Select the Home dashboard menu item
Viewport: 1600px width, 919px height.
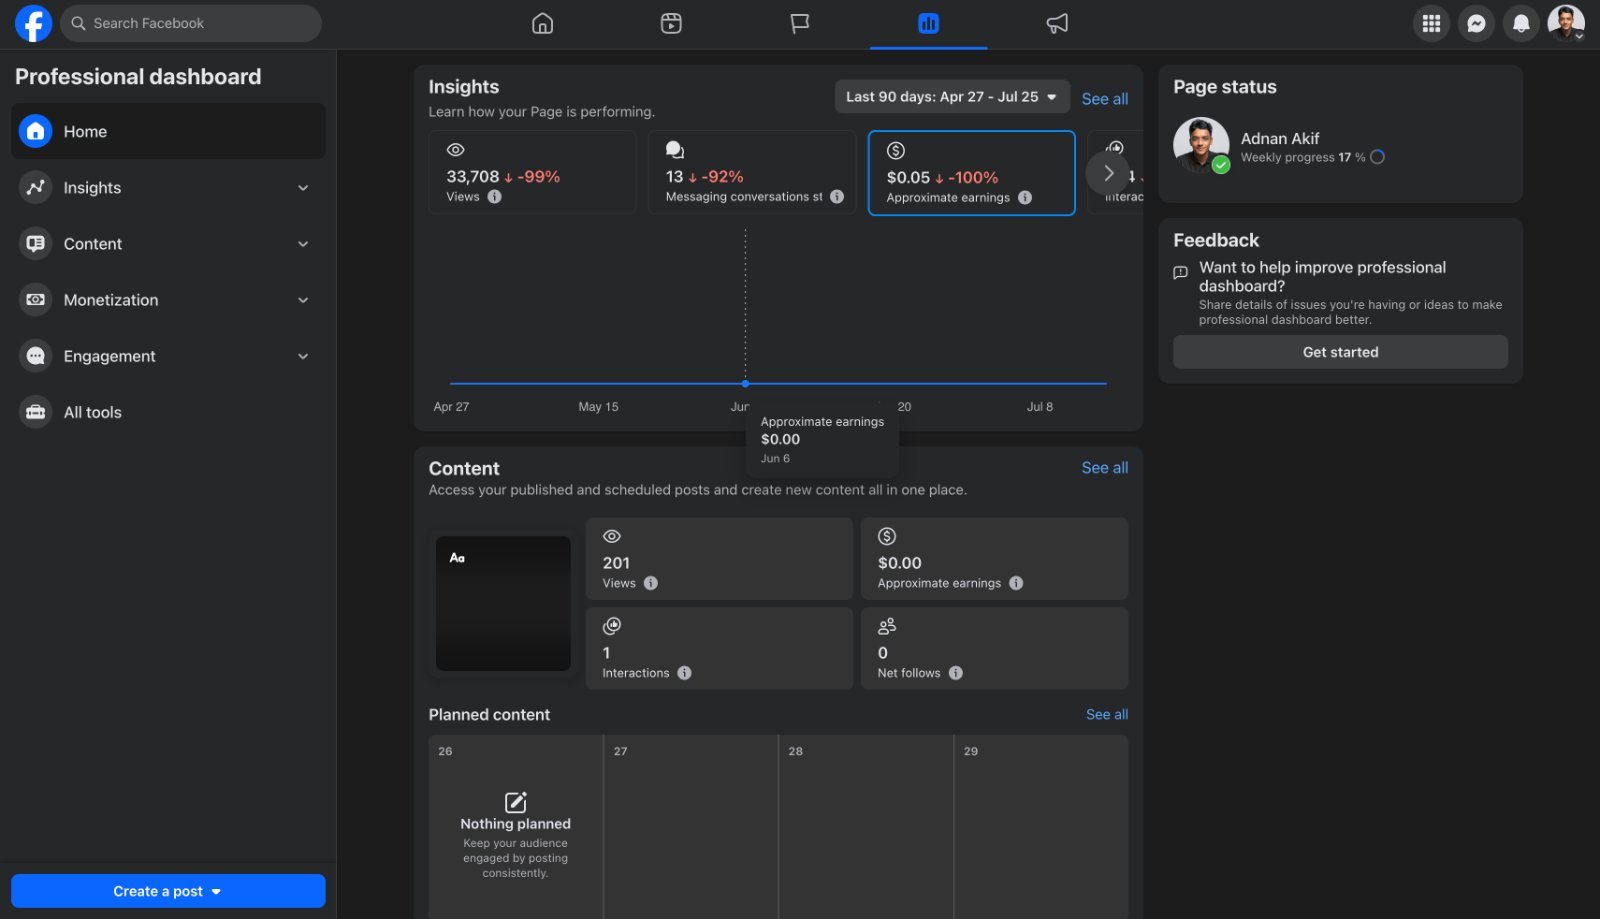coord(168,131)
